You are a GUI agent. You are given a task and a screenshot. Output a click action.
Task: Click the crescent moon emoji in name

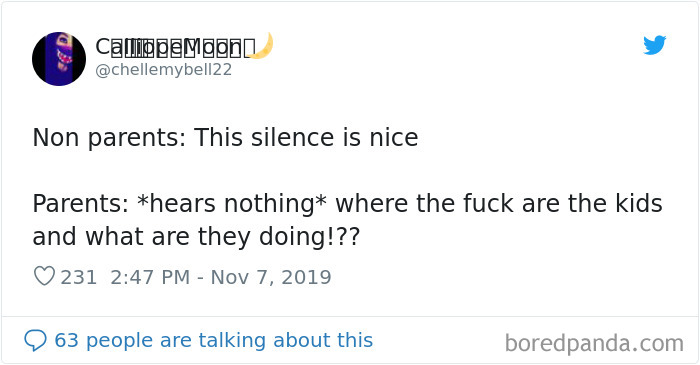pyautogui.click(x=260, y=46)
